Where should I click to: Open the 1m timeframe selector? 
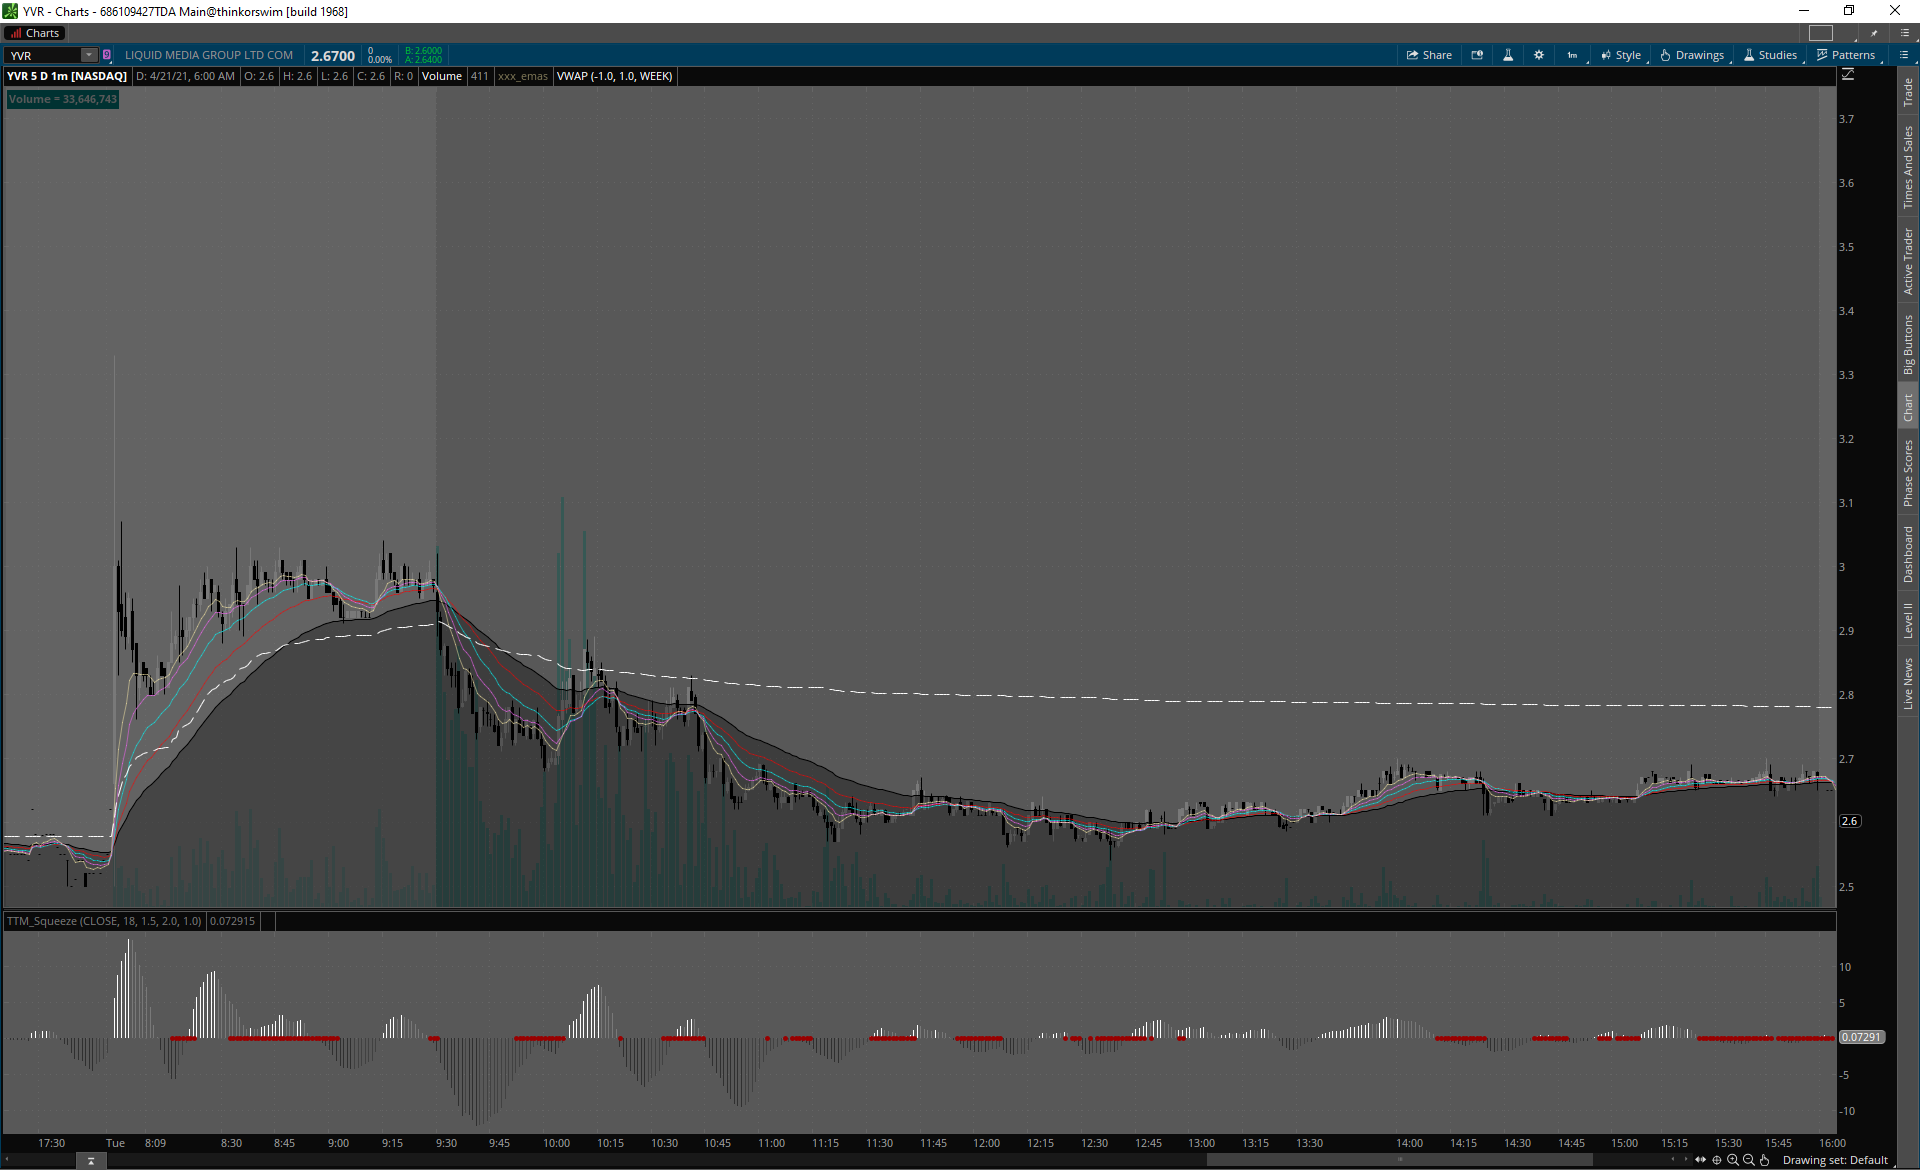click(x=1573, y=55)
